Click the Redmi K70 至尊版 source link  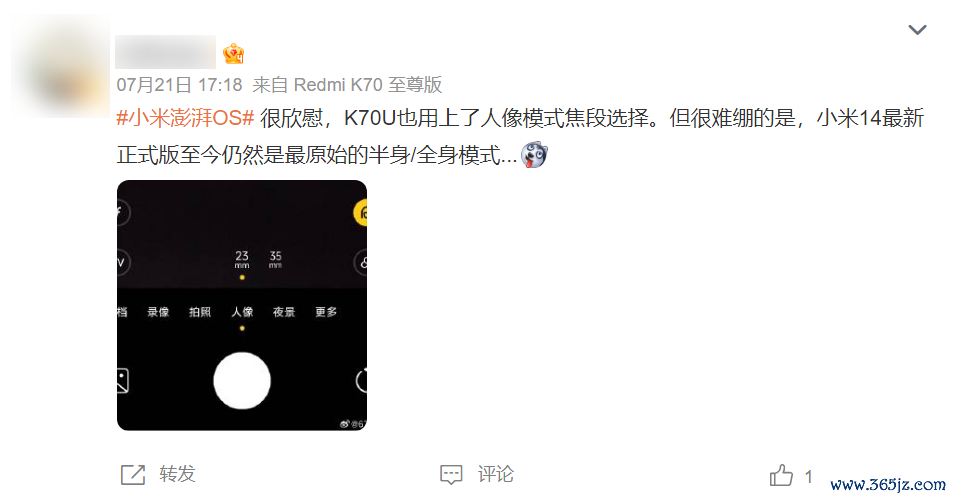[368, 84]
